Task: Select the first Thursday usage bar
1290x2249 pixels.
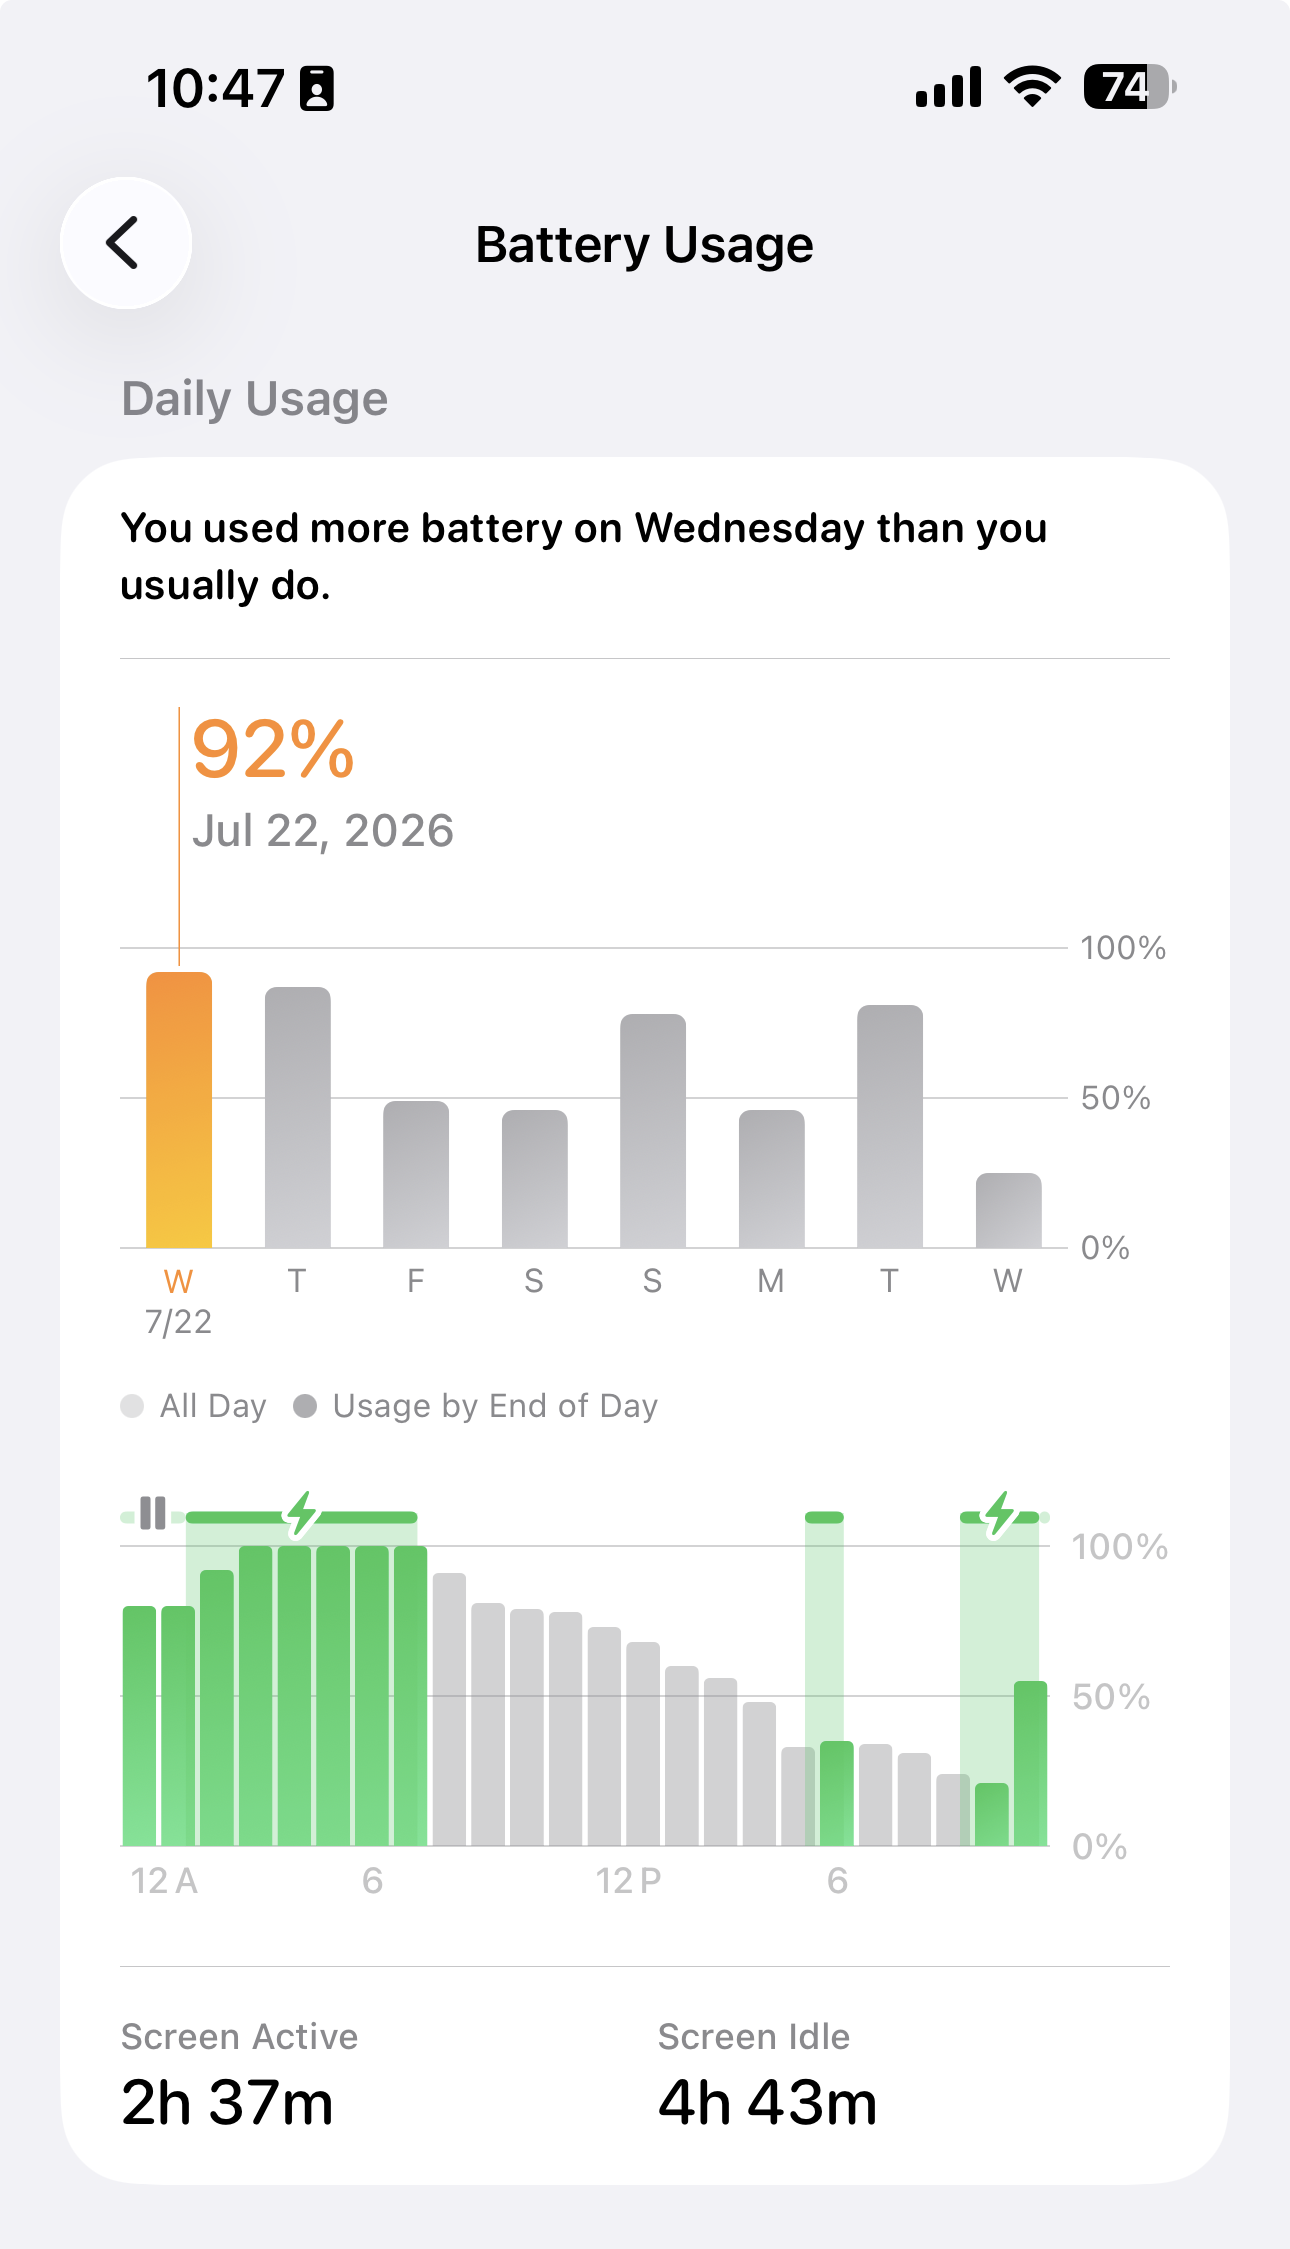Action: pyautogui.click(x=297, y=1117)
